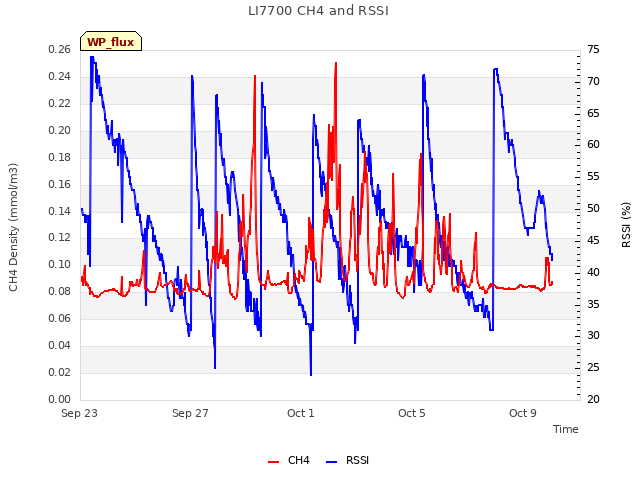Screen dimensions: 640x480
Task: Click the Sep 23 x-axis tick label
Action: [80, 413]
